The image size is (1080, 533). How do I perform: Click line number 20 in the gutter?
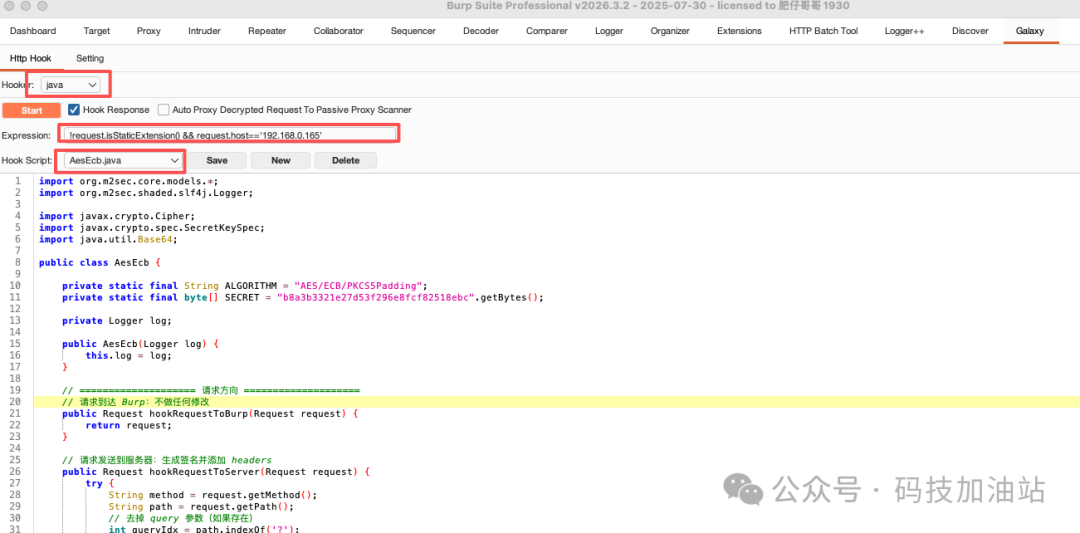(15, 401)
